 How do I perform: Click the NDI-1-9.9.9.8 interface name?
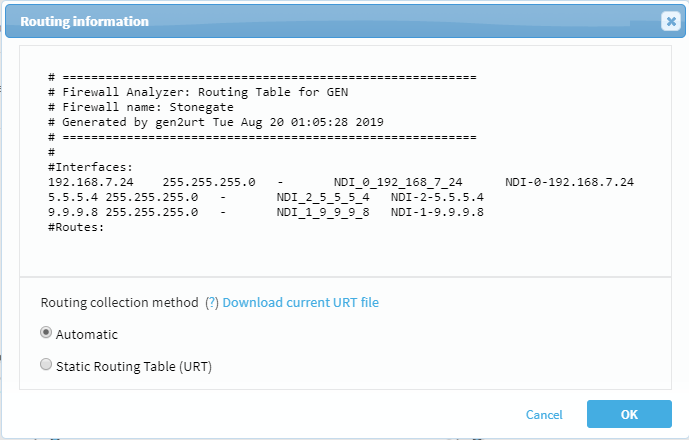coord(437,212)
